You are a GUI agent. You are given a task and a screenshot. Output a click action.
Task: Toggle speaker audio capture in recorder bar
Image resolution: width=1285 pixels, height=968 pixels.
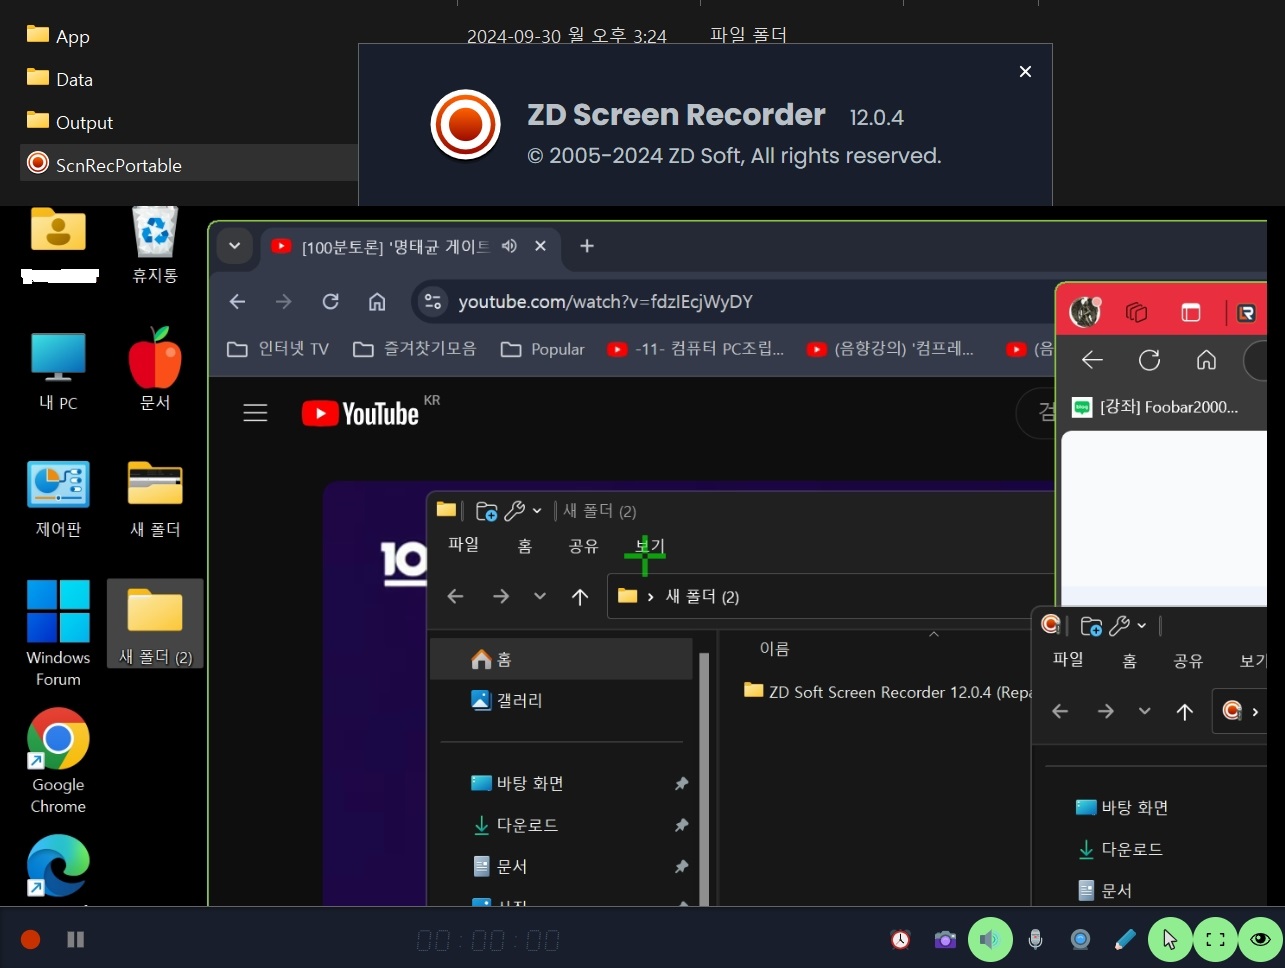(990, 939)
